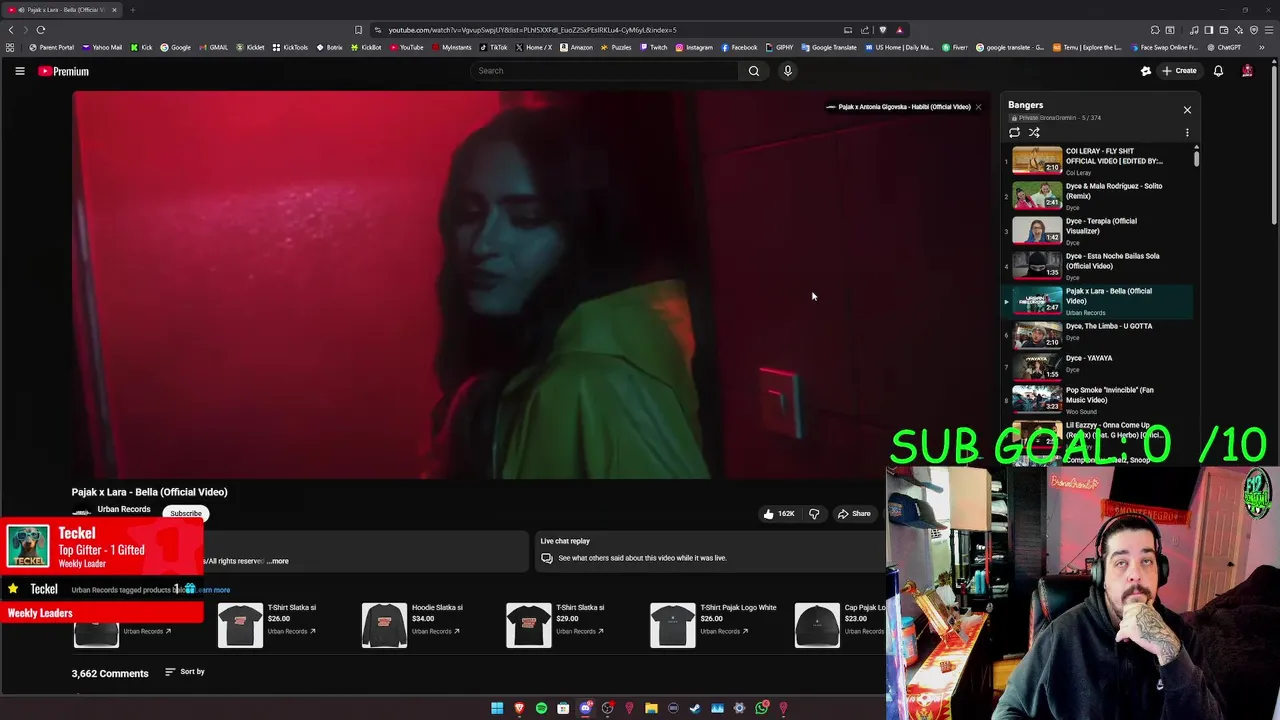Dismiss the Habibi video card in the player
Image resolution: width=1280 pixels, height=720 pixels.
click(x=978, y=107)
